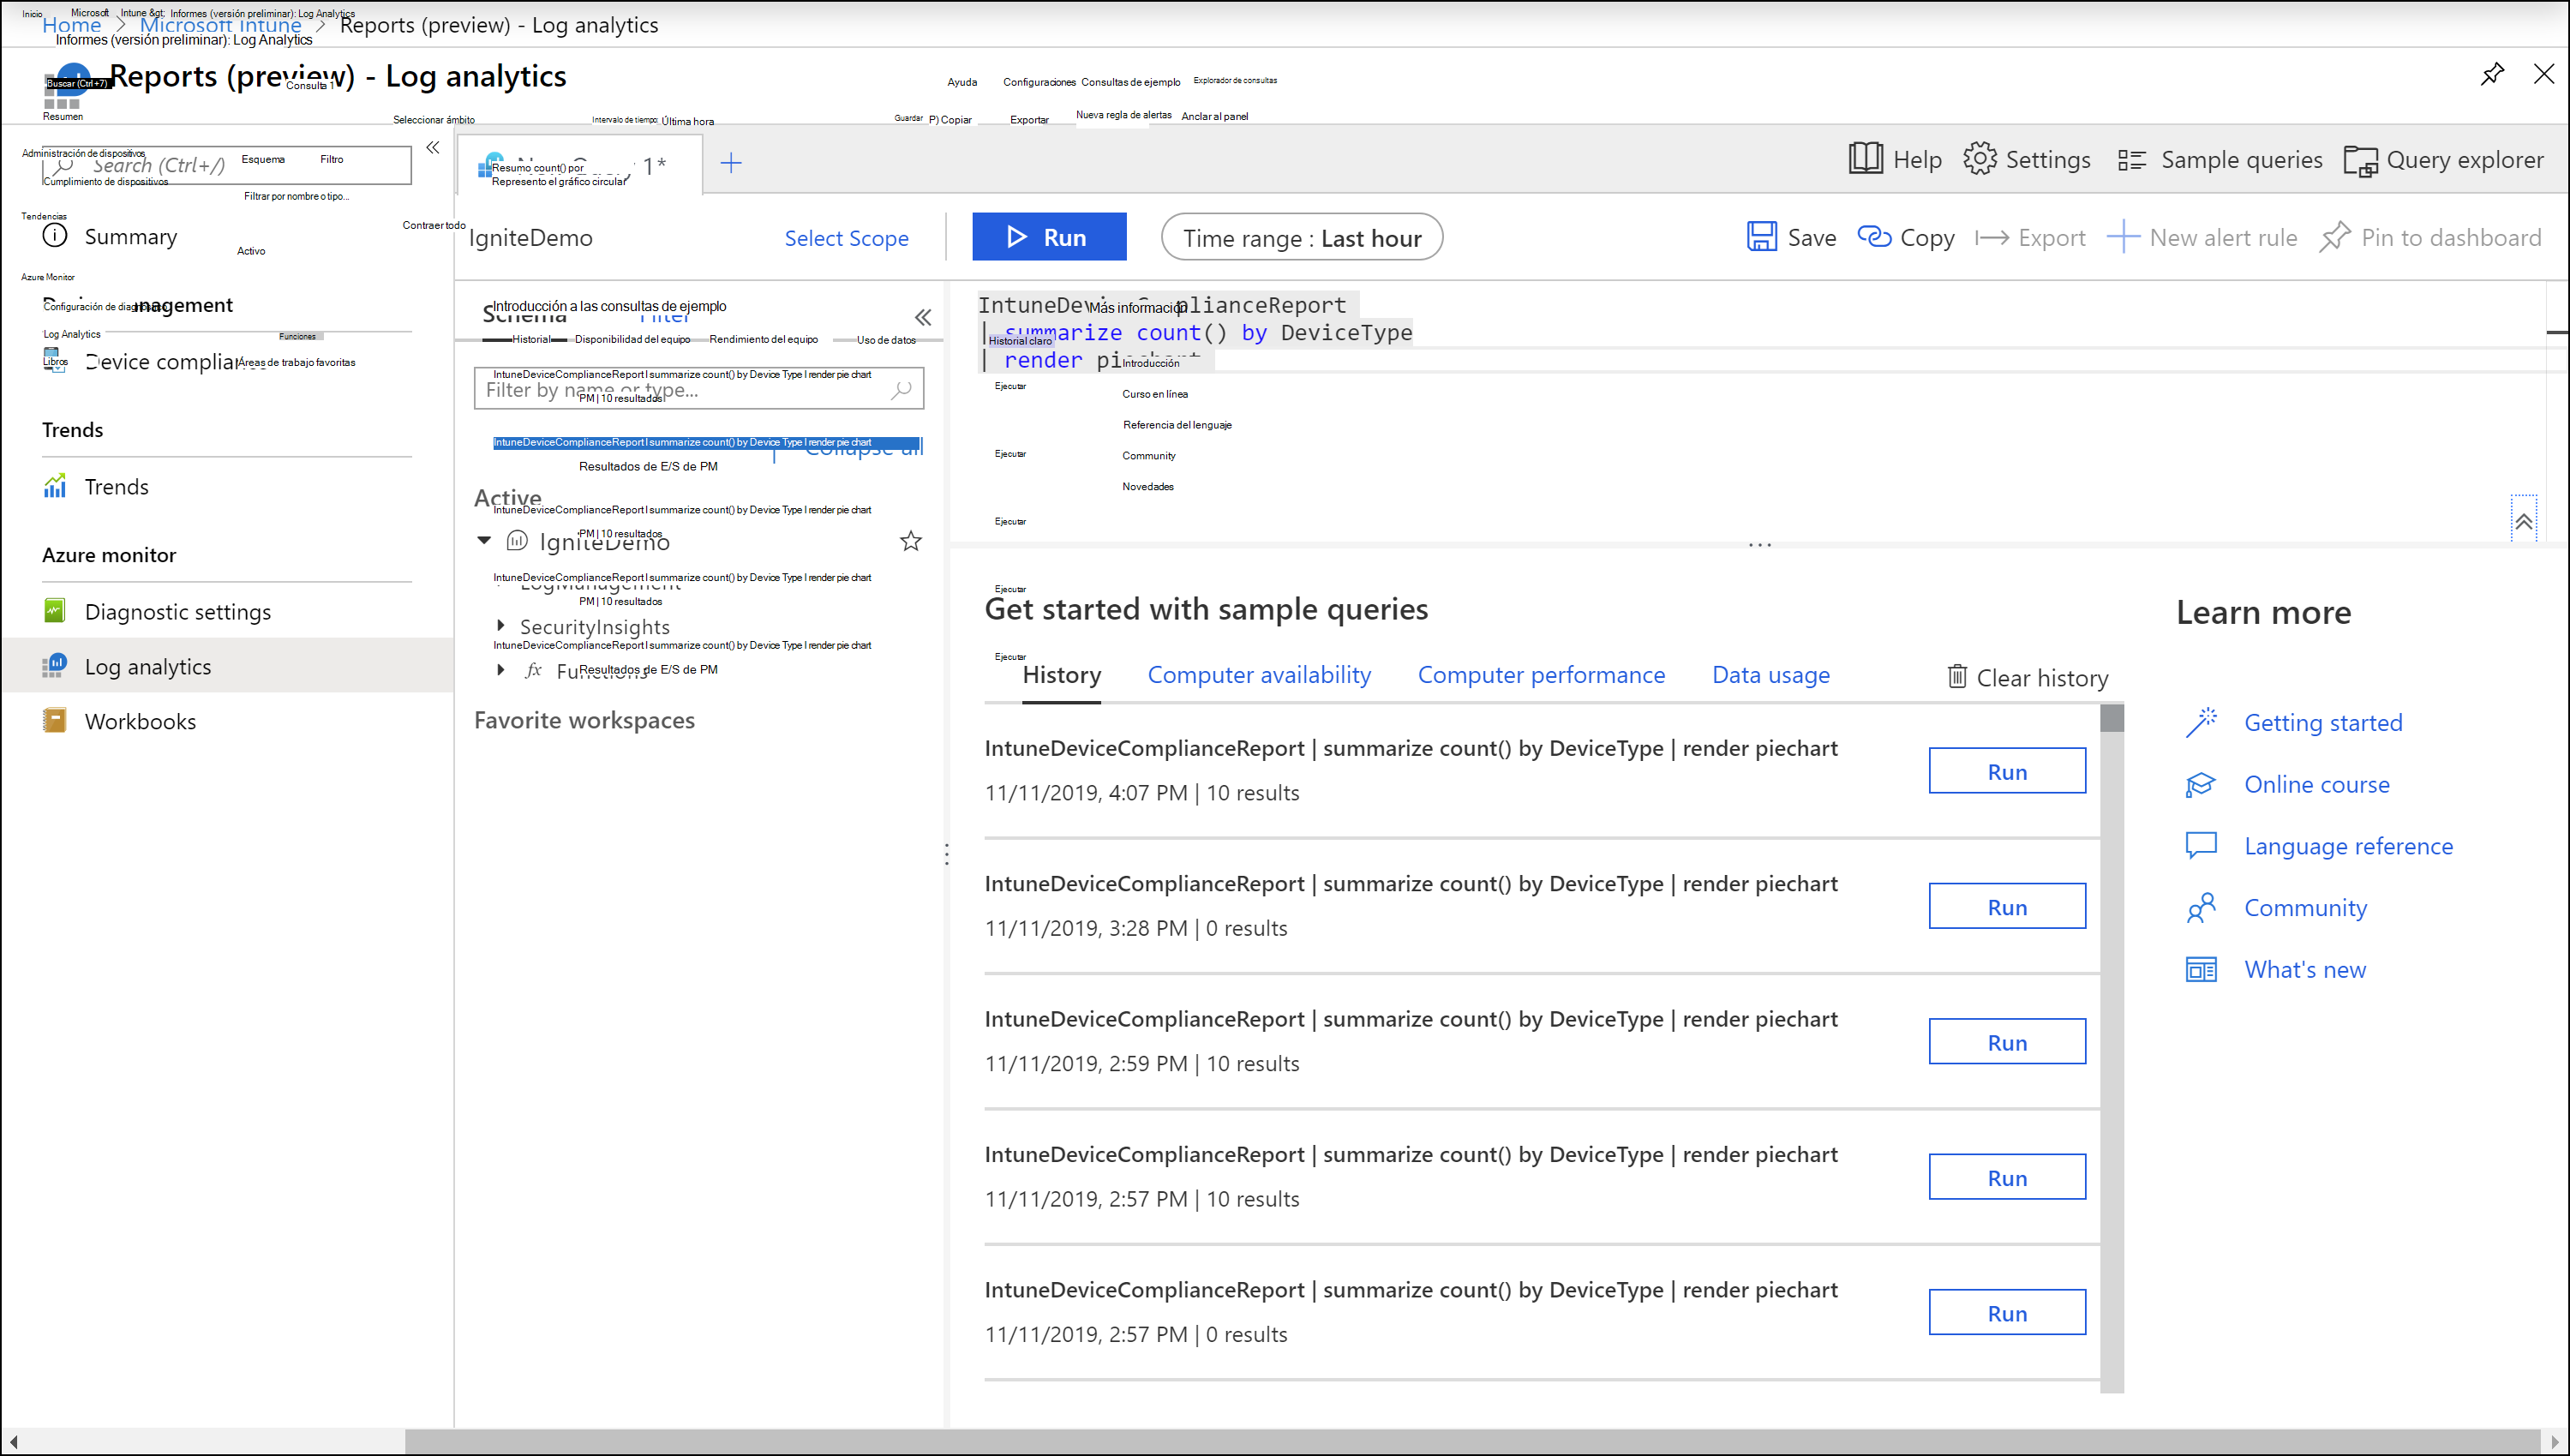The width and height of the screenshot is (2570, 1456).
Task: Expand the IgniteDemo workspace node
Action: (x=485, y=540)
